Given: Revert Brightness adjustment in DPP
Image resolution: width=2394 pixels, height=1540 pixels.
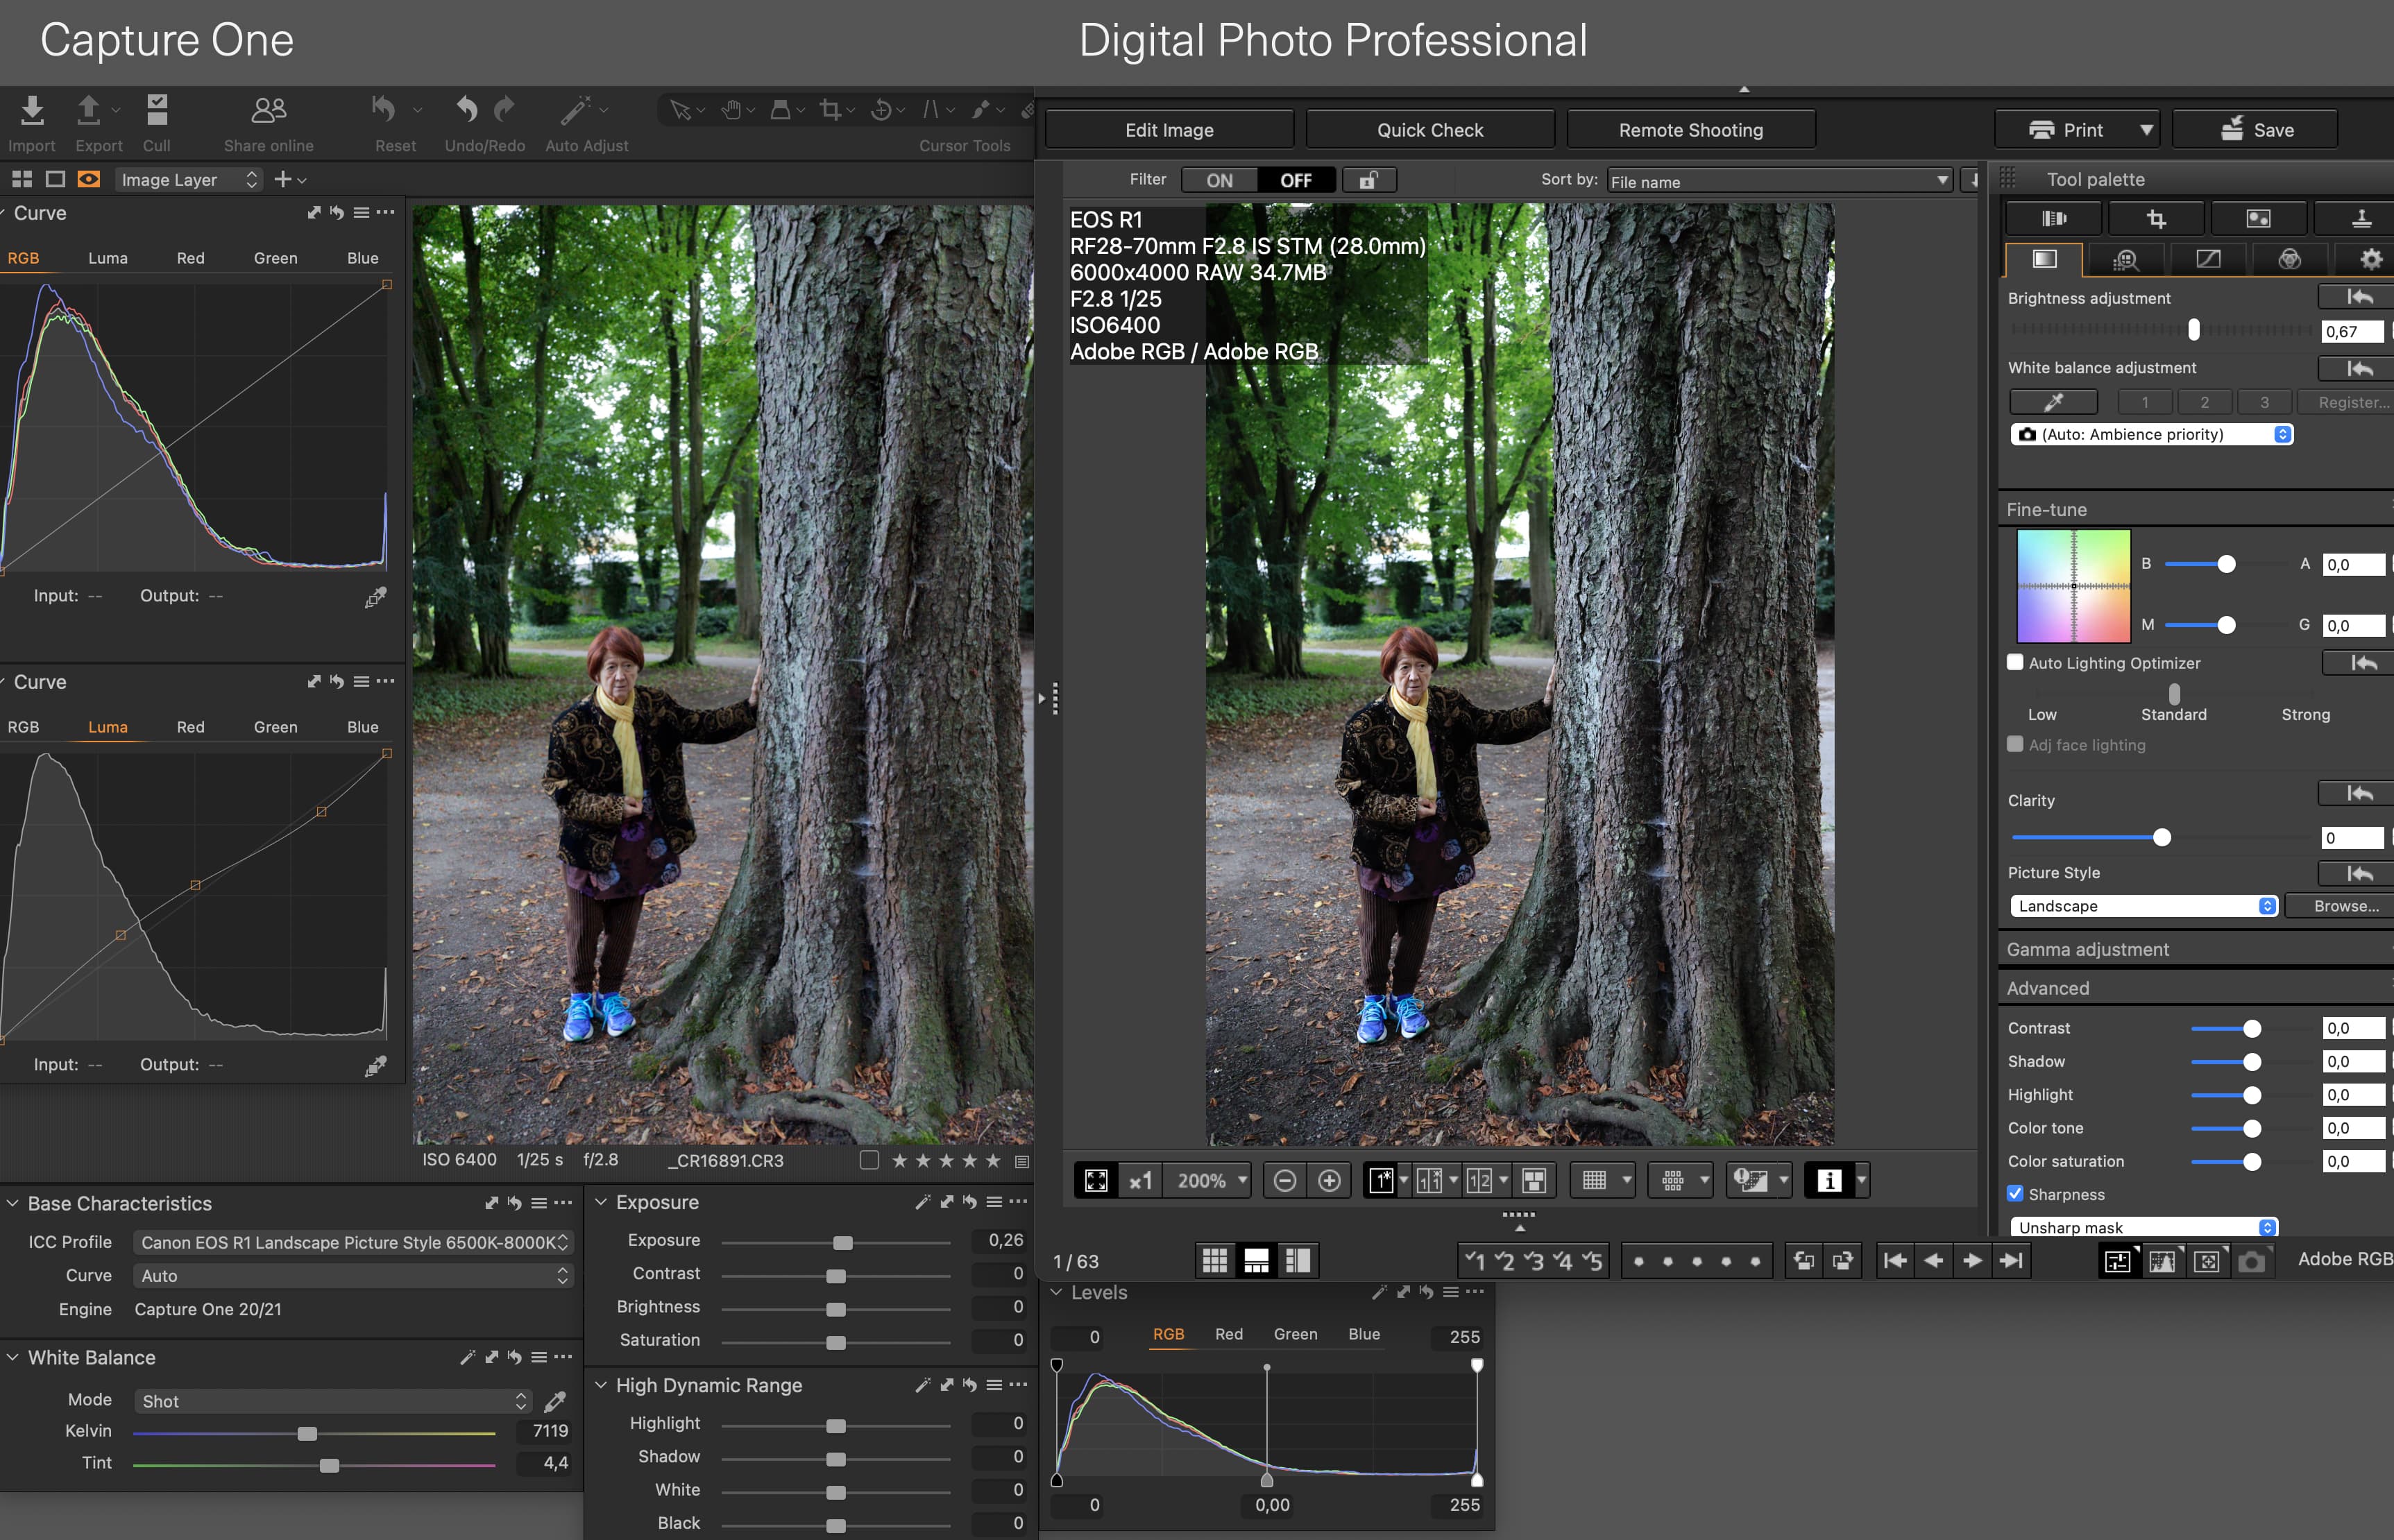Looking at the screenshot, I should click(x=2358, y=297).
